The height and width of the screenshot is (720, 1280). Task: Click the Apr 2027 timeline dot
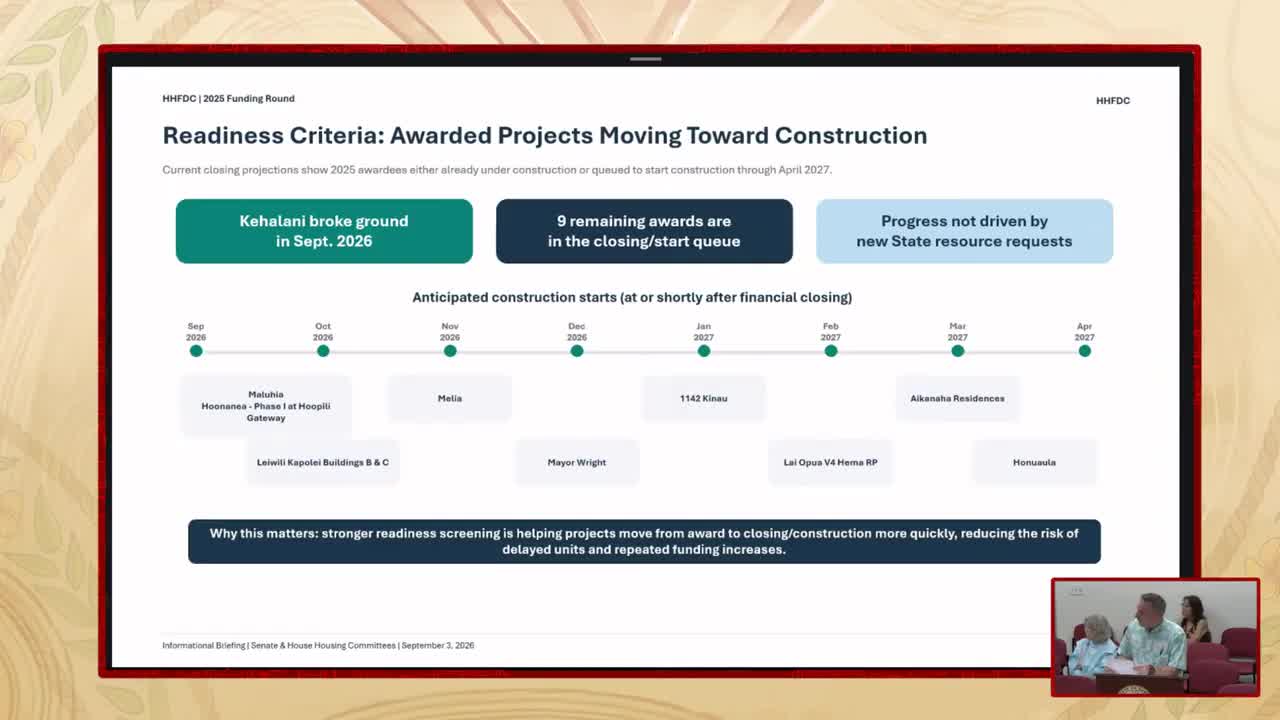[1085, 351]
